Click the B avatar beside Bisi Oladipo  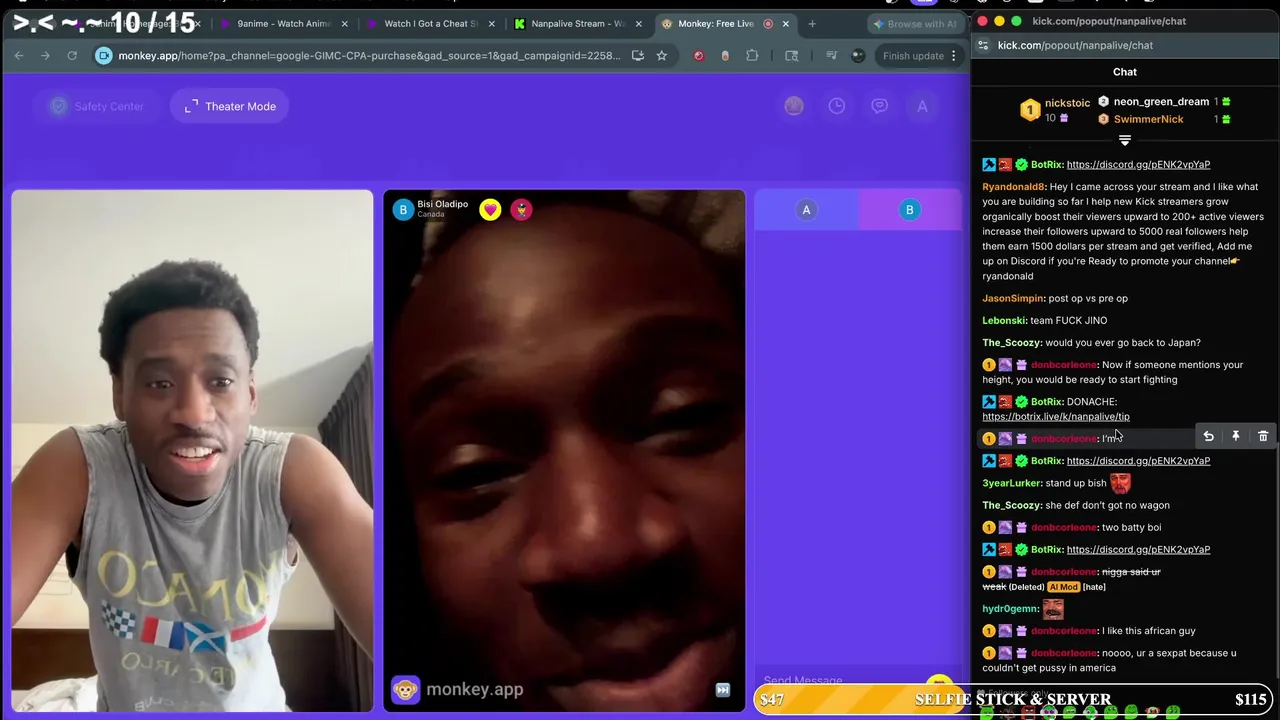403,209
